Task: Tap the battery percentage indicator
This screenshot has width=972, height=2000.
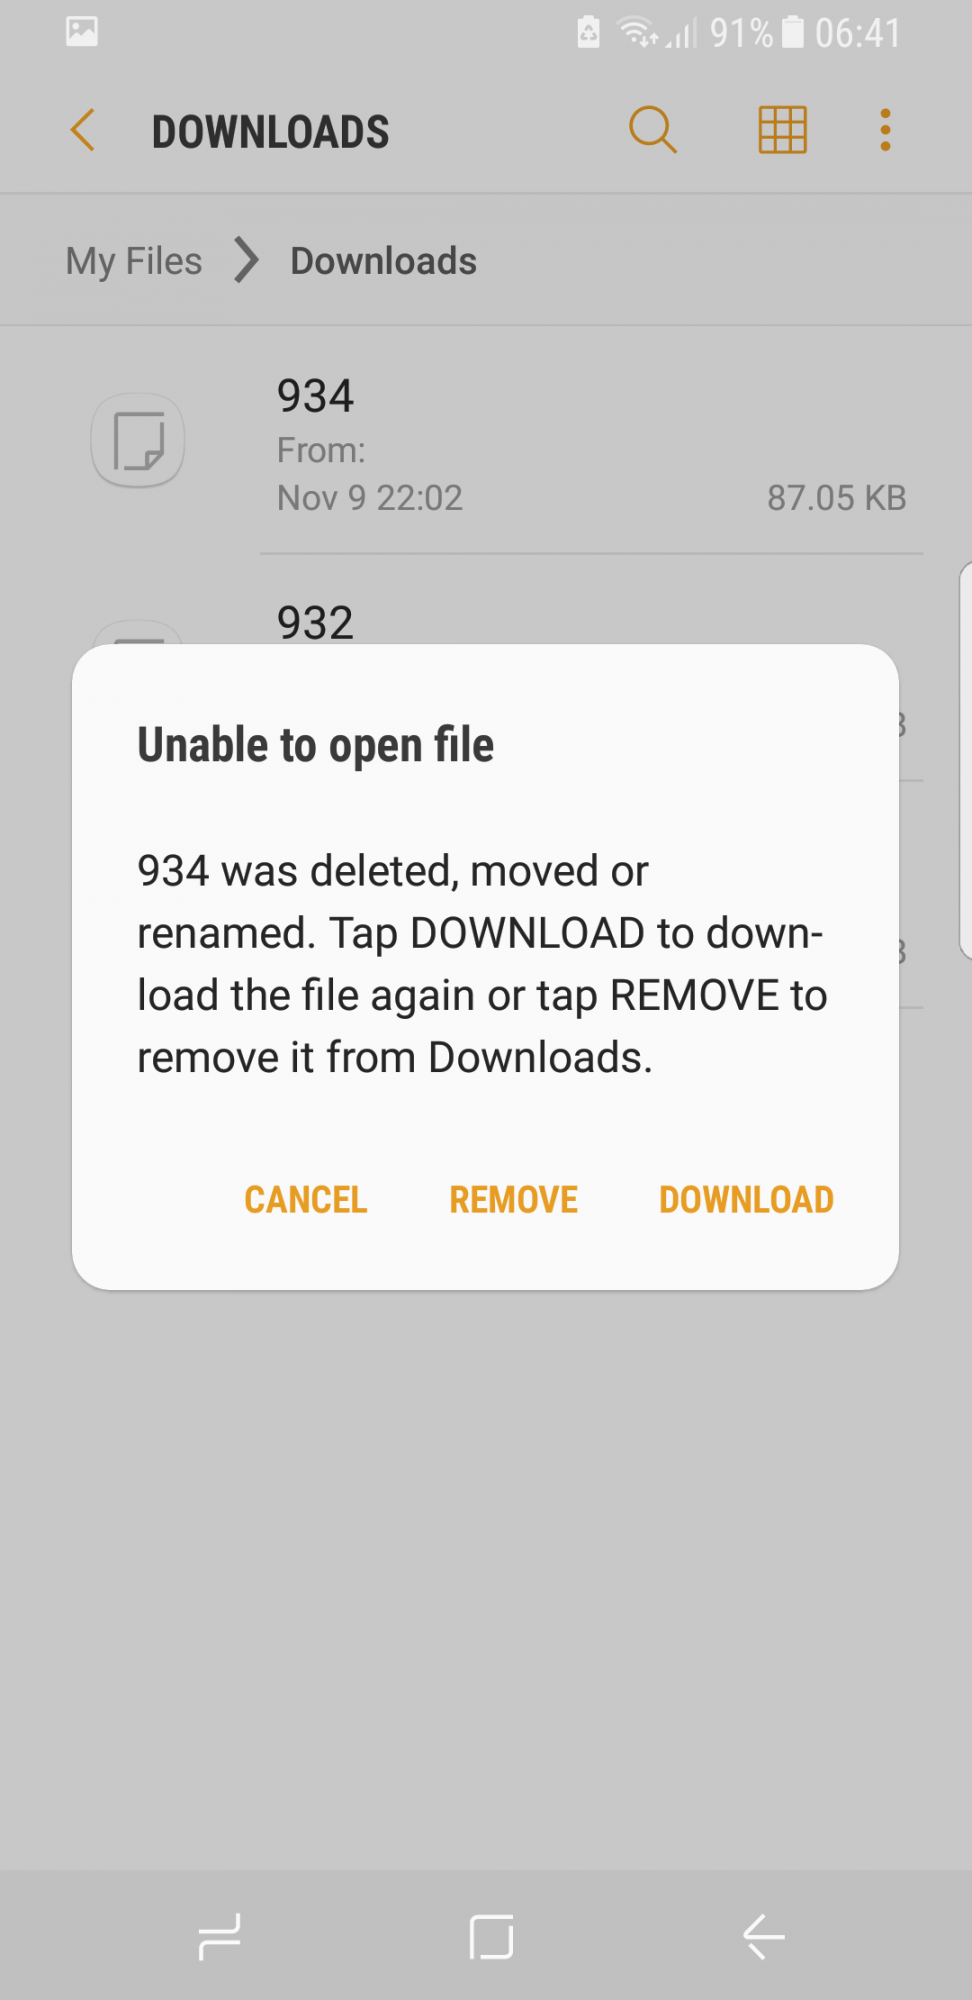Action: 742,33
